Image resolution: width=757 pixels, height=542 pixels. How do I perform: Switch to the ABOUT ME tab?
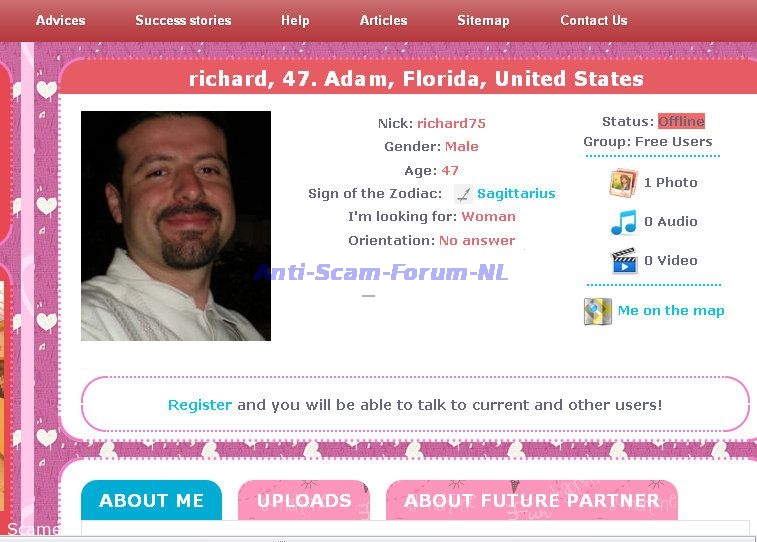pos(151,501)
